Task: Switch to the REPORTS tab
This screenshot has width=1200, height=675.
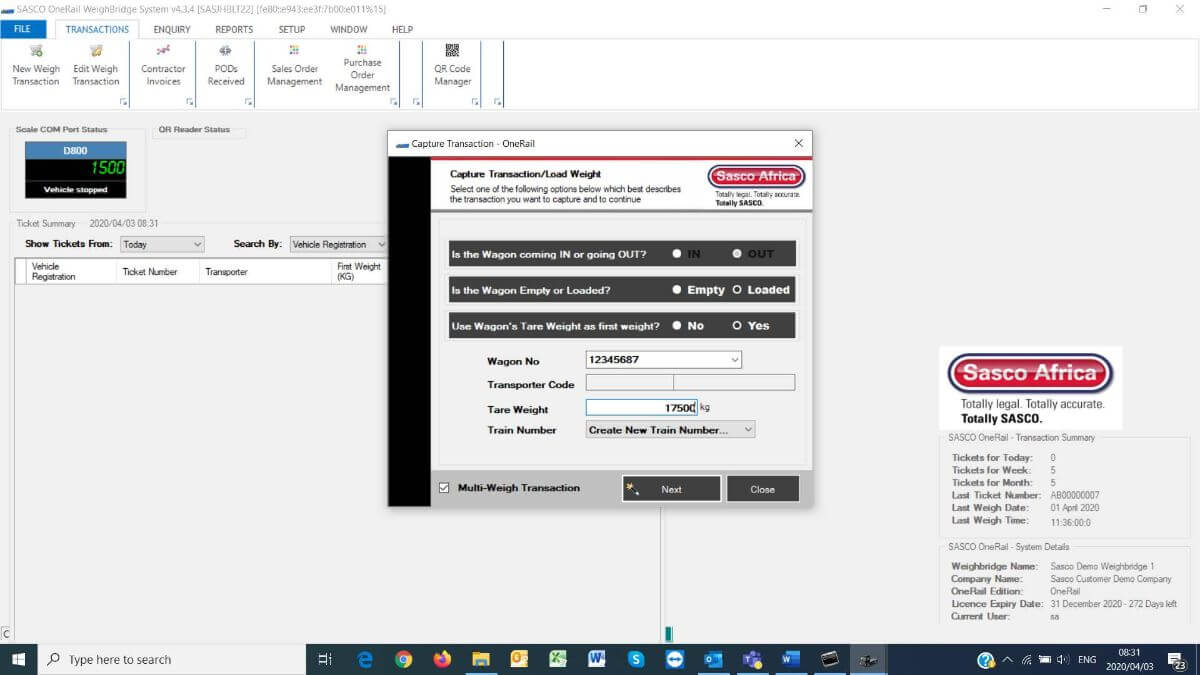Action: [x=234, y=29]
